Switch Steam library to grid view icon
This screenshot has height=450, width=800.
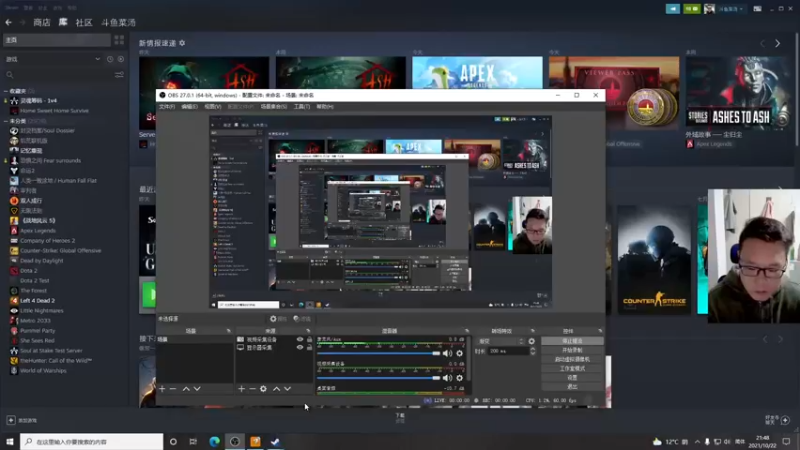click(119, 40)
